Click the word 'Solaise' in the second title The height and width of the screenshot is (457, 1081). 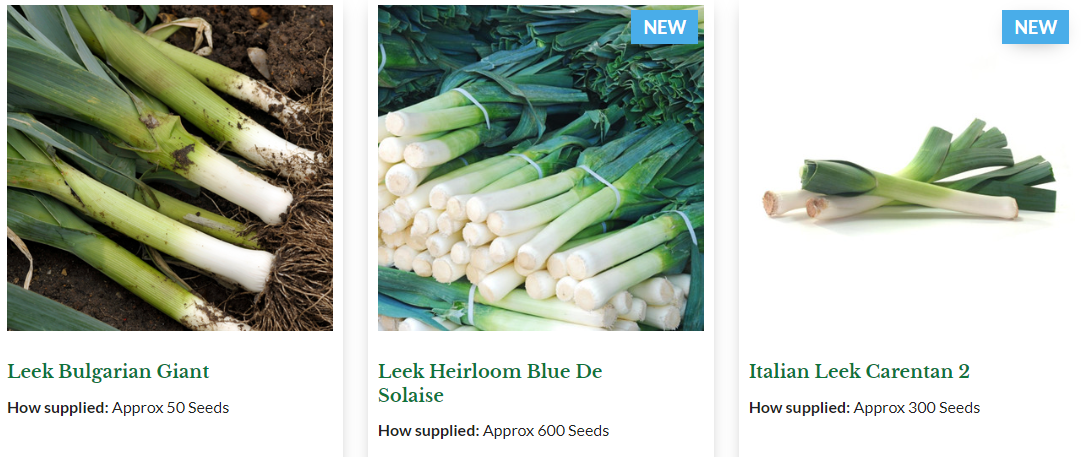(x=411, y=396)
